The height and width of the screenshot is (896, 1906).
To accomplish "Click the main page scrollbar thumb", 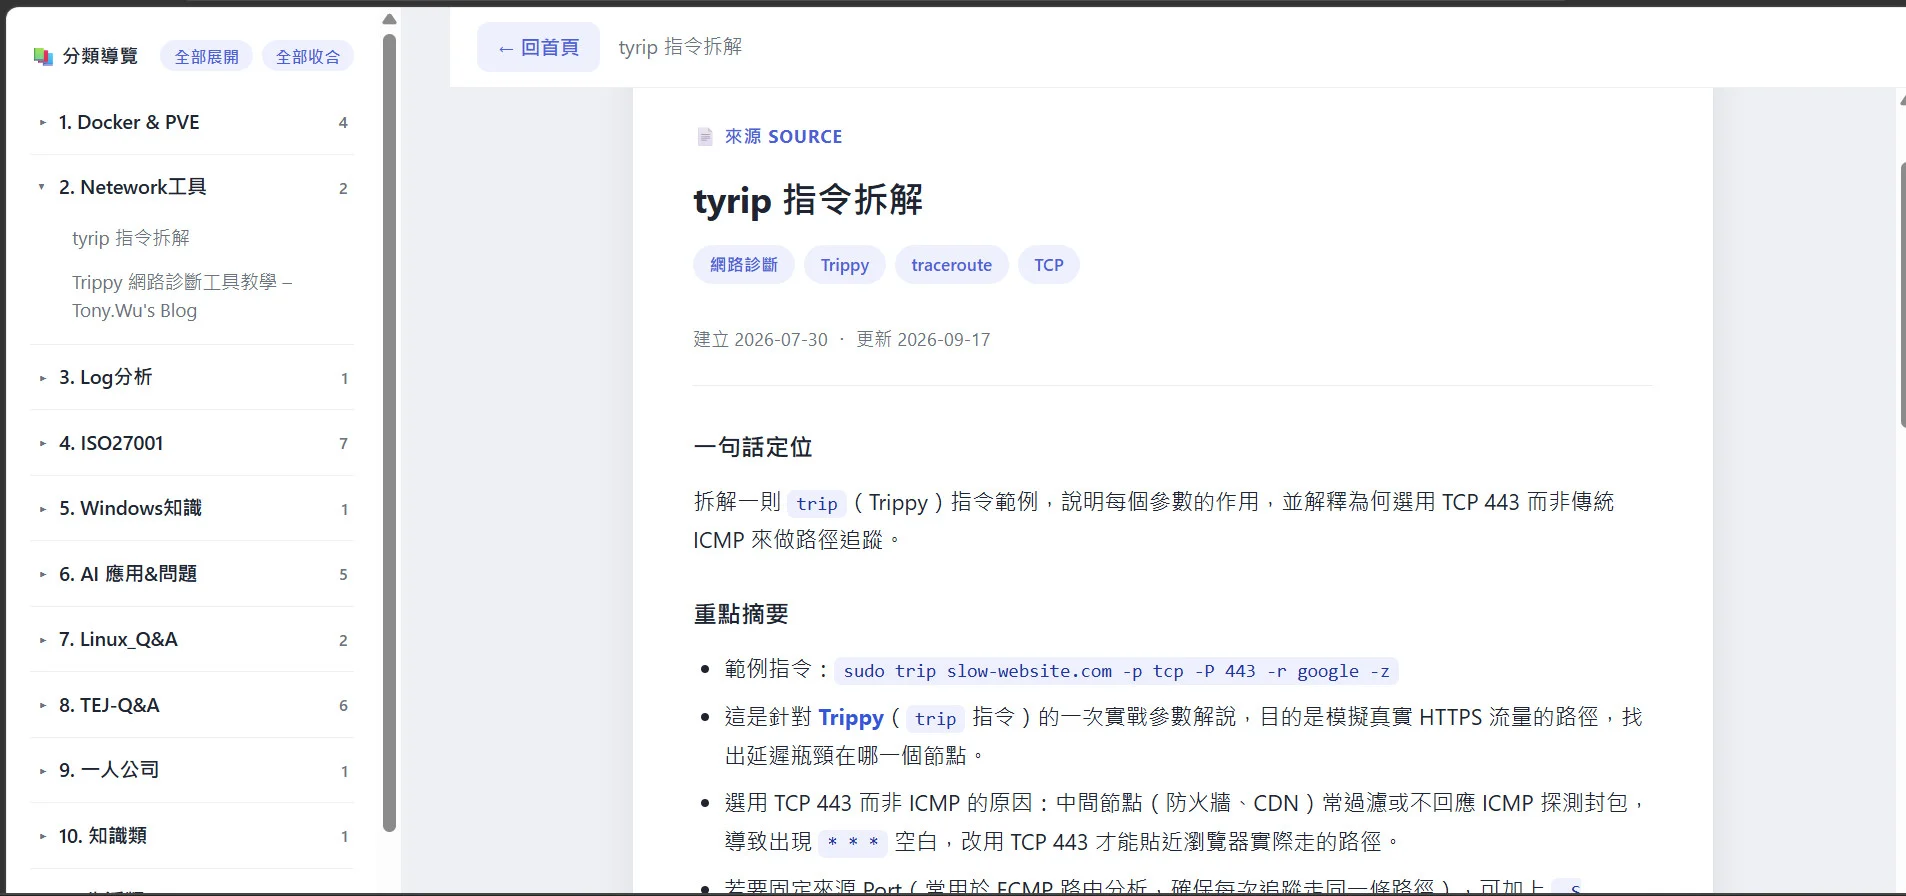I will (x=1901, y=295).
